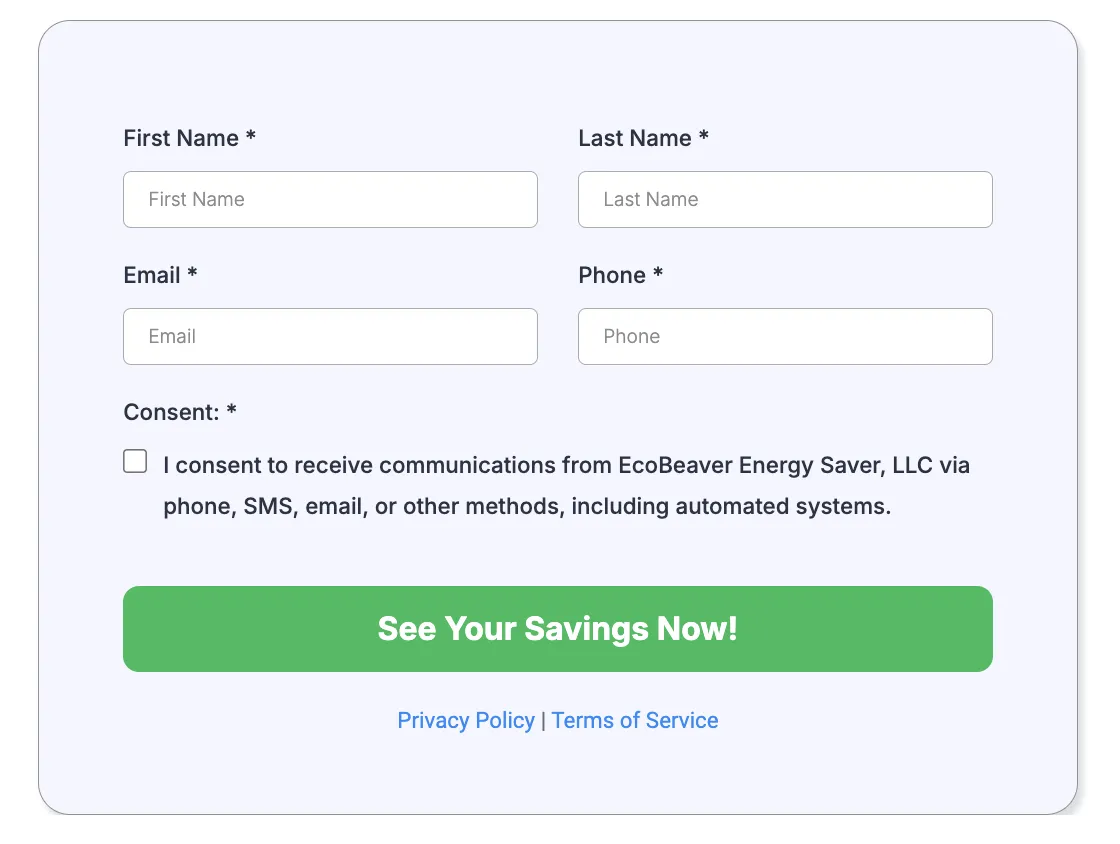Click into the Phone input field
The width and height of the screenshot is (1120, 844).
[x=785, y=336]
